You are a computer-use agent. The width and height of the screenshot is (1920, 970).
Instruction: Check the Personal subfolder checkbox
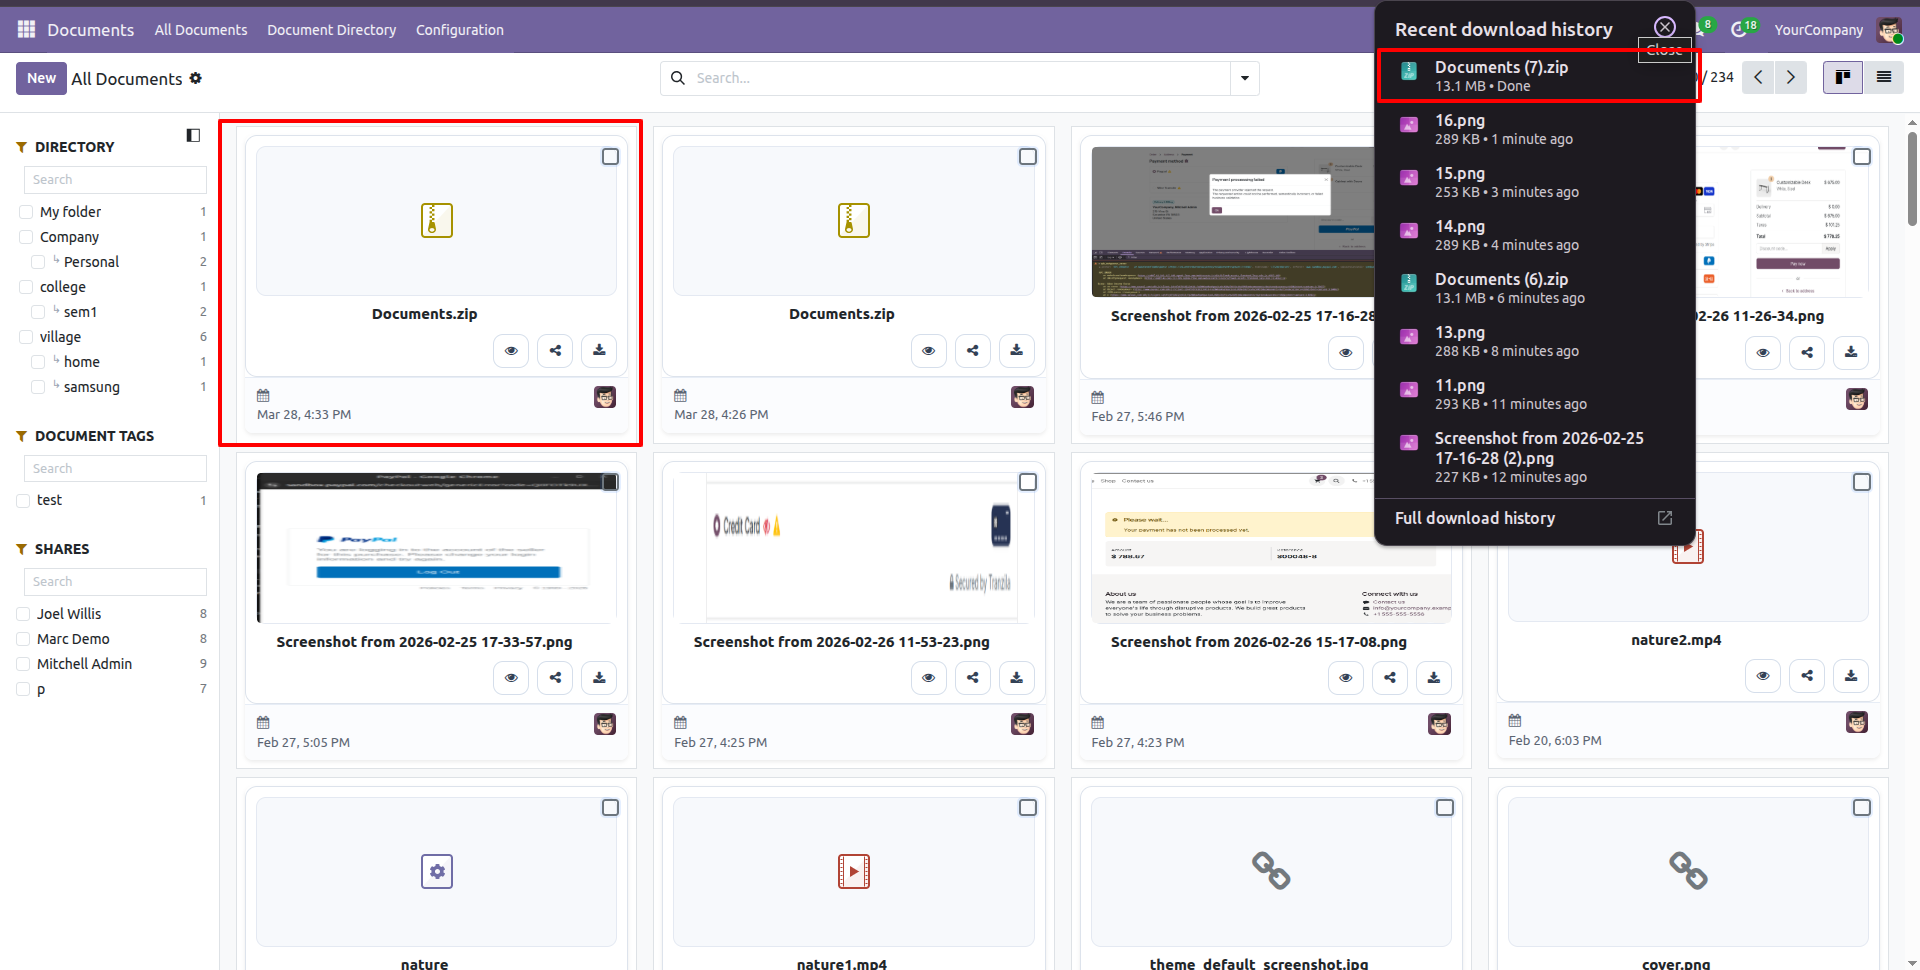[x=38, y=262]
